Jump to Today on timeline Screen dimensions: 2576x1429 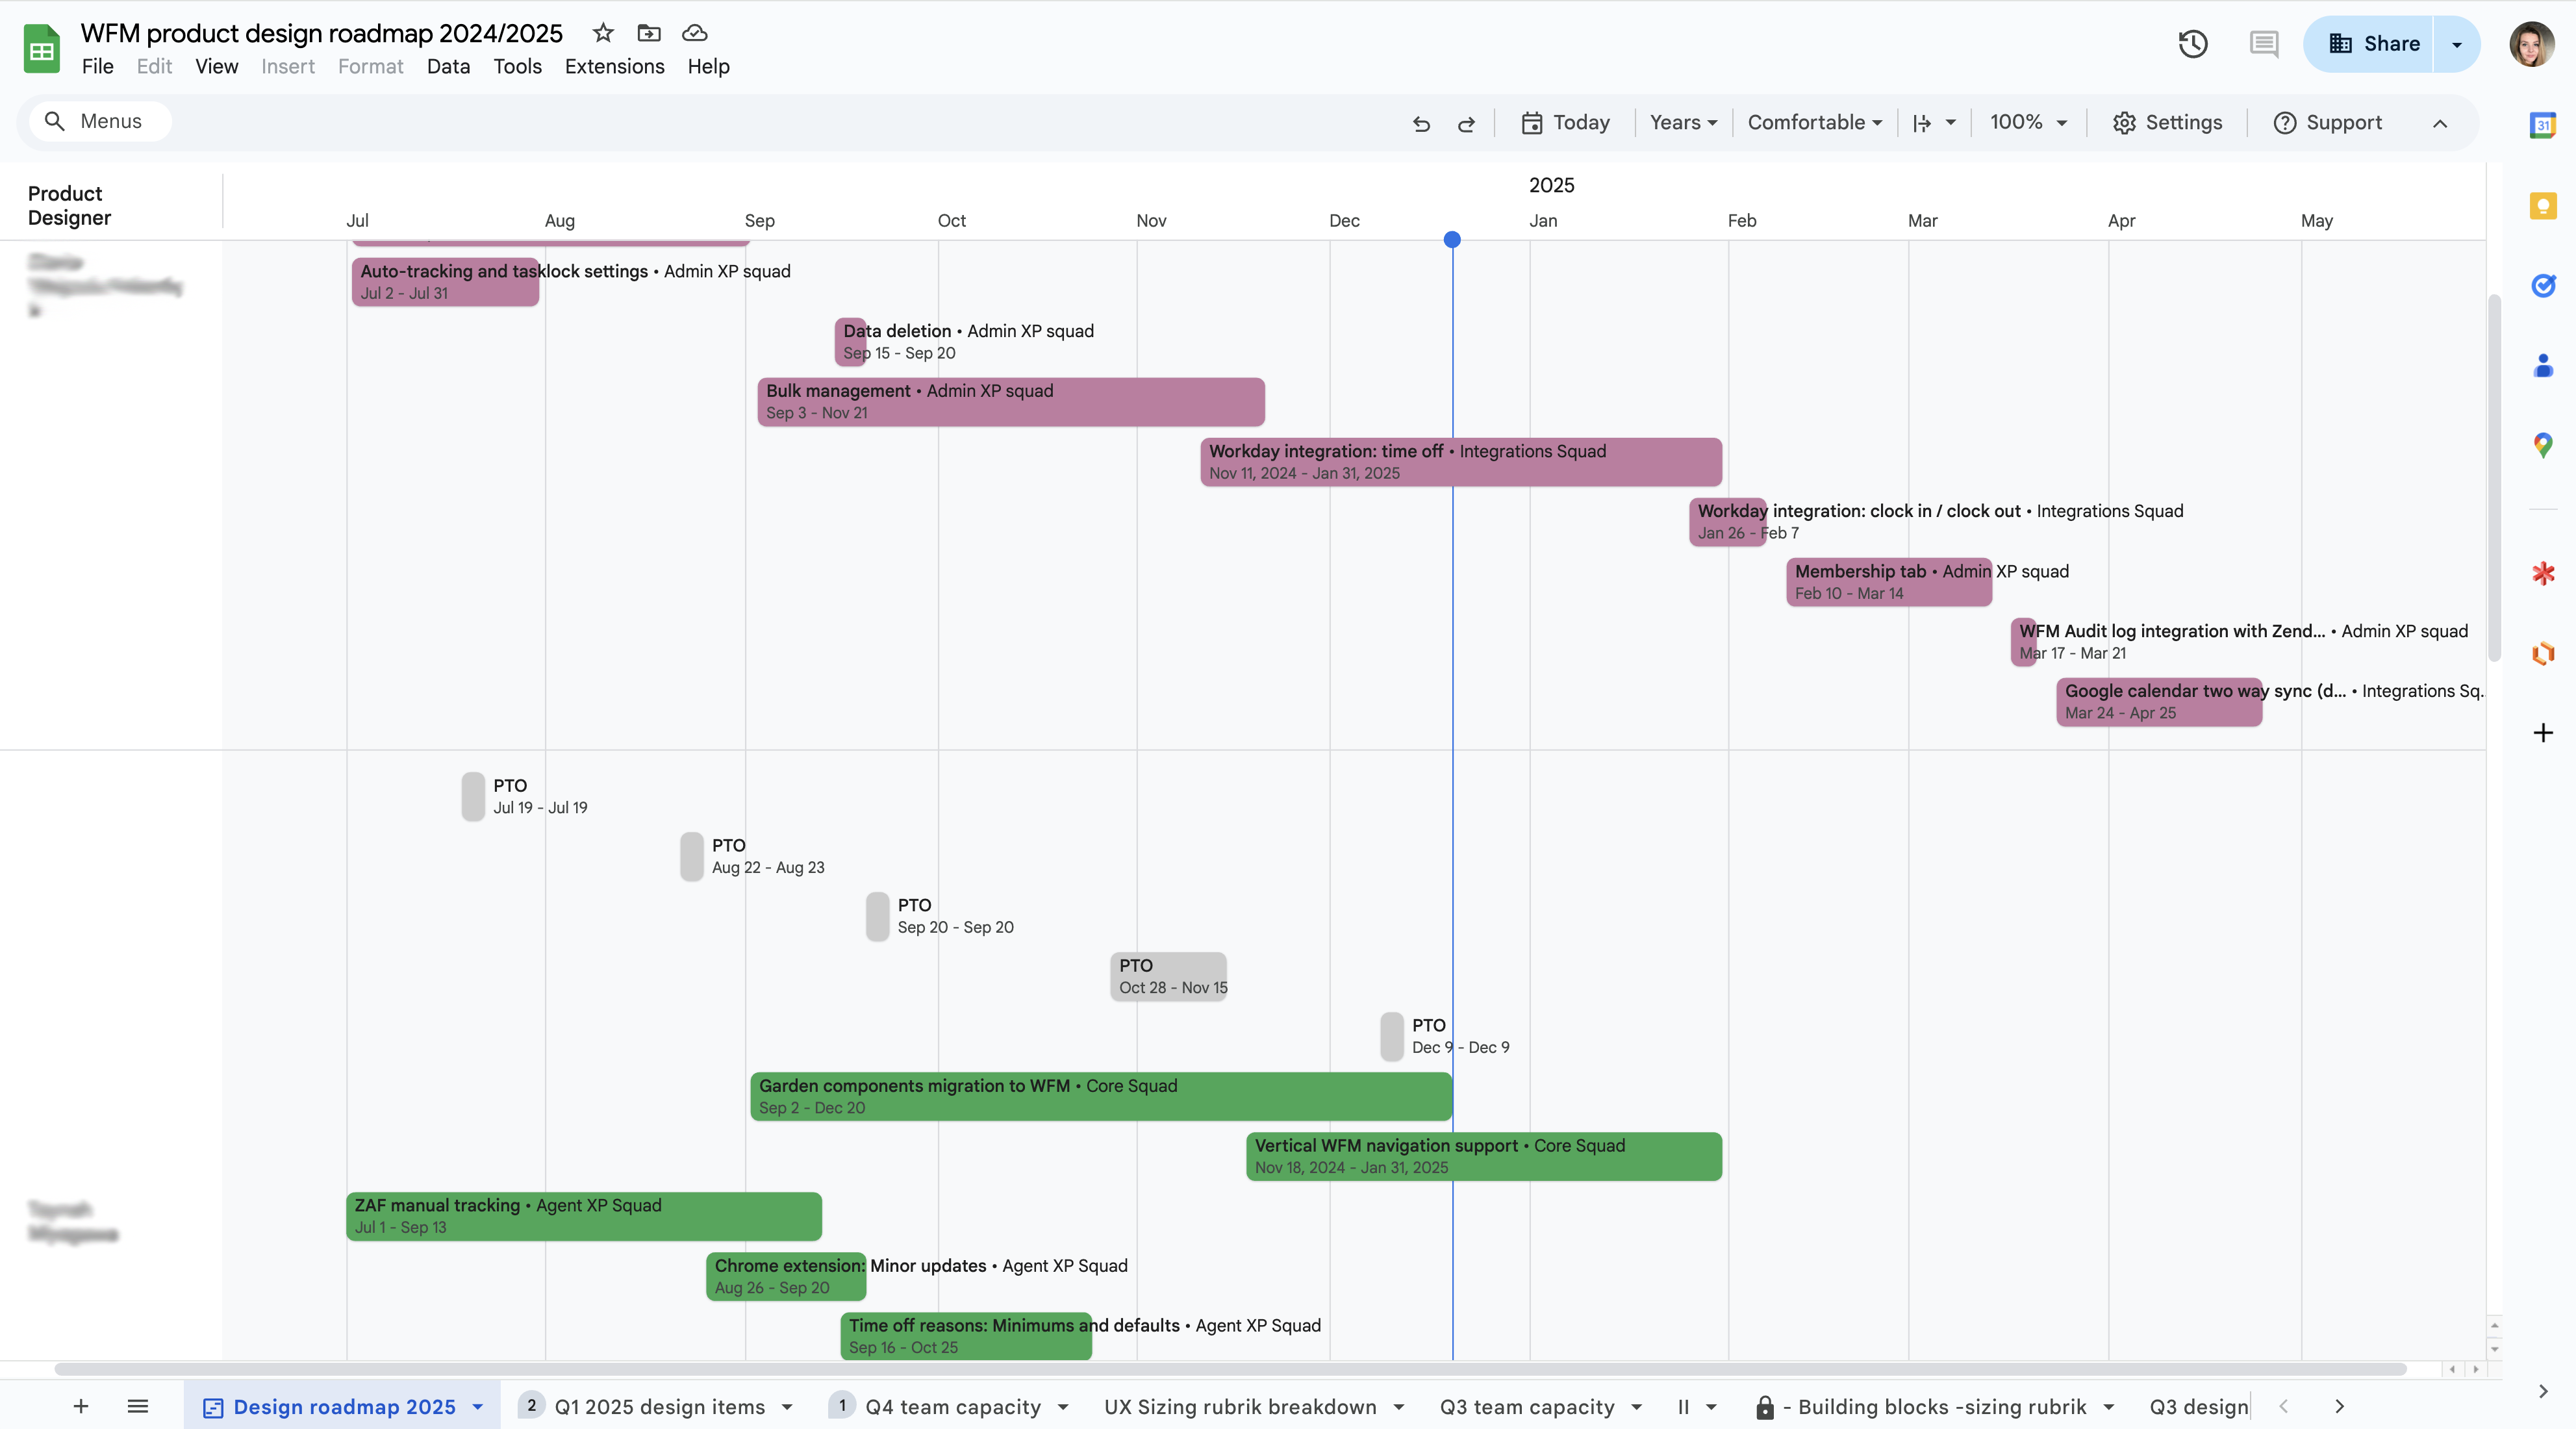pos(1565,123)
